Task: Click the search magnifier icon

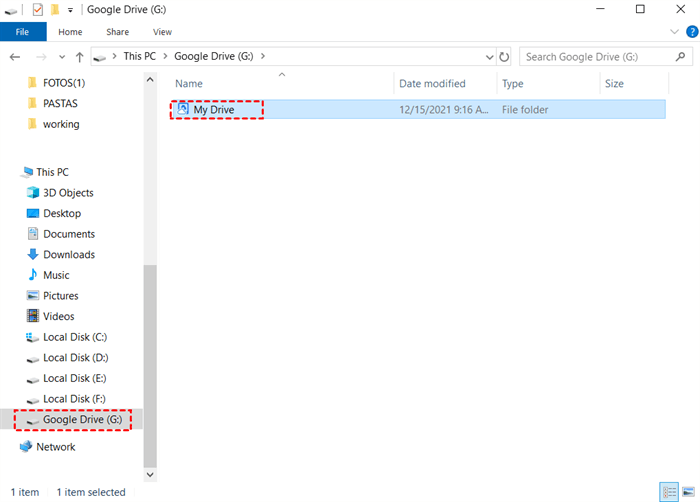Action: (x=680, y=57)
